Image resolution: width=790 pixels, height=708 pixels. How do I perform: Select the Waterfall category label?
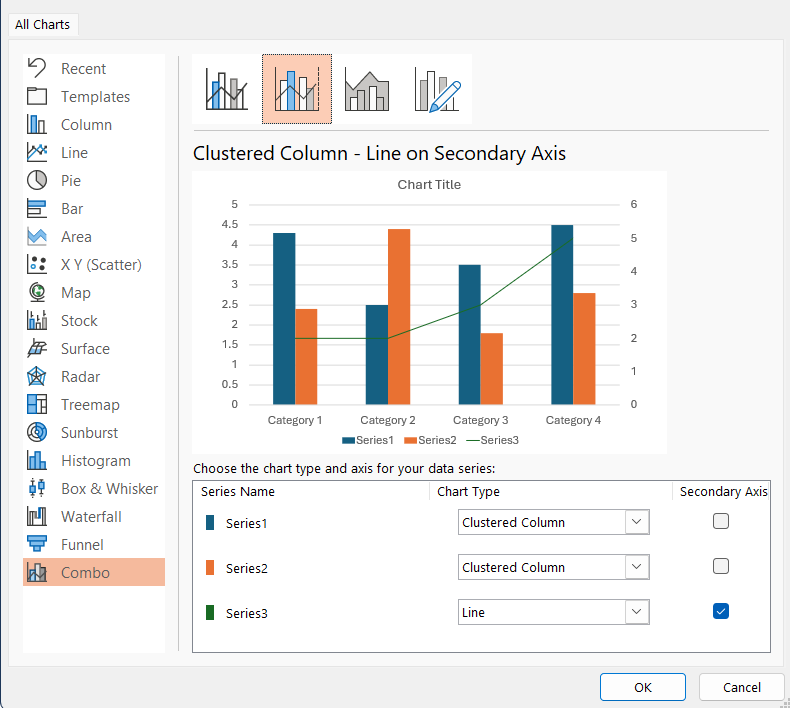click(91, 517)
